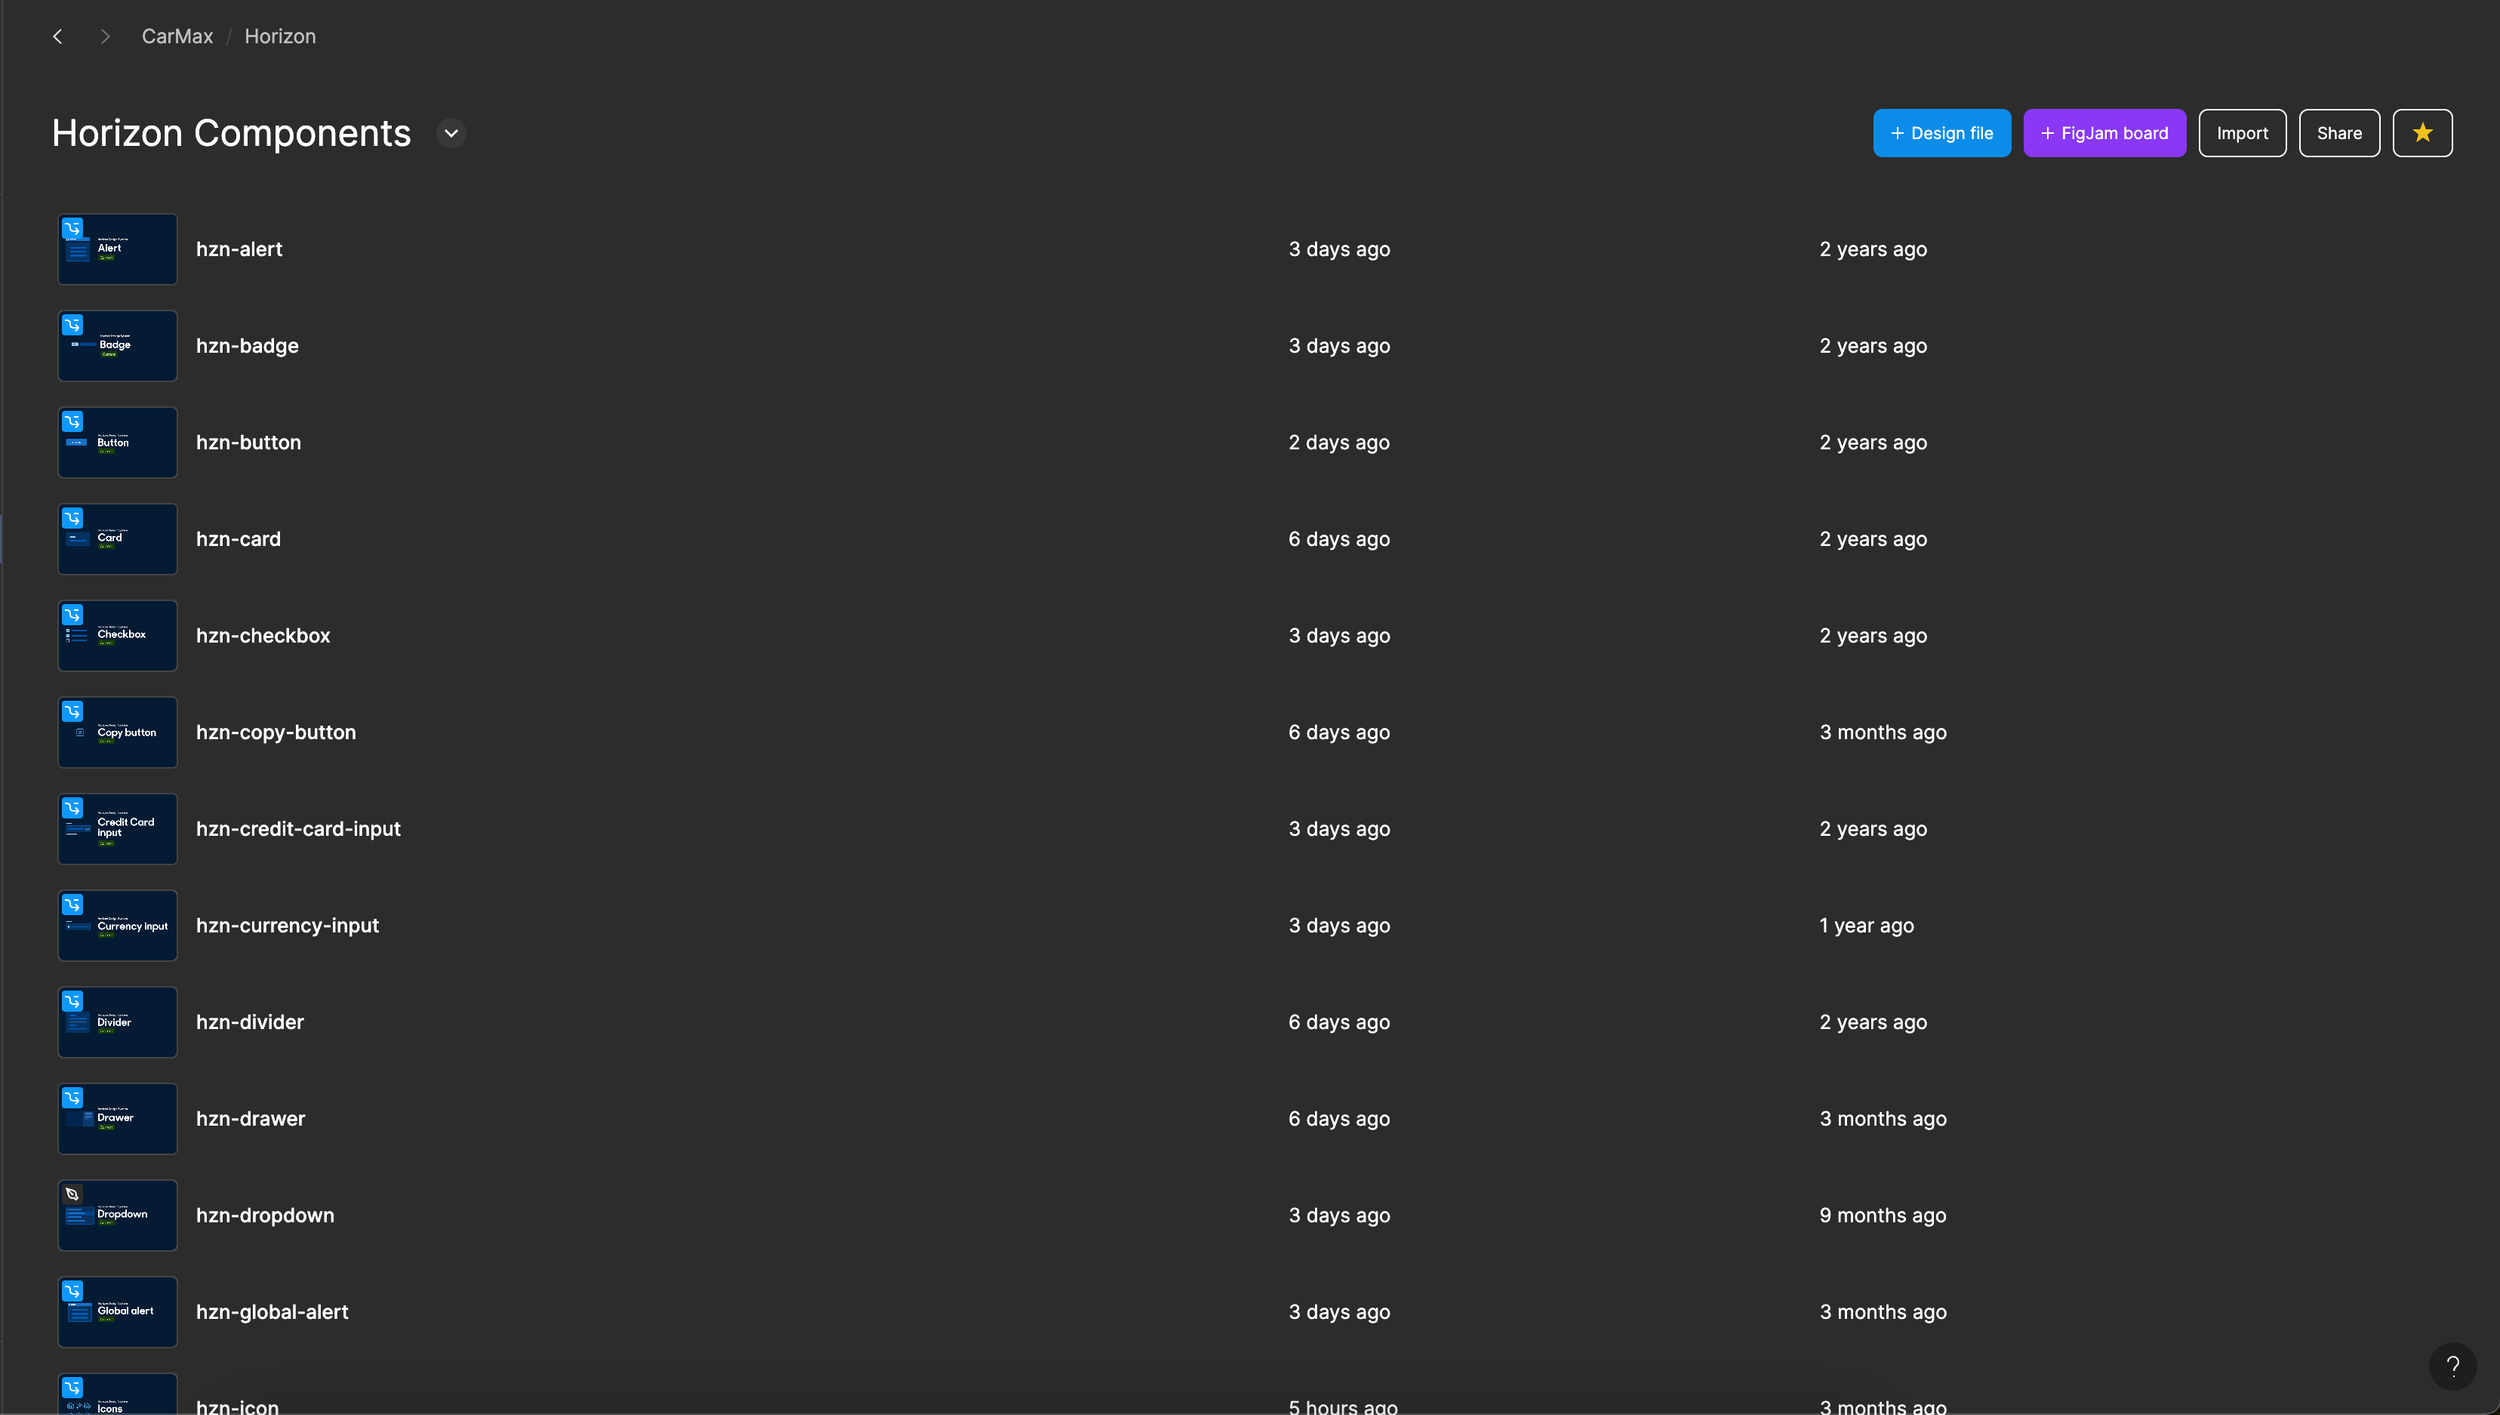The width and height of the screenshot is (2500, 1415).
Task: Click the library icon on hzn-card thumbnail
Action: [73, 518]
